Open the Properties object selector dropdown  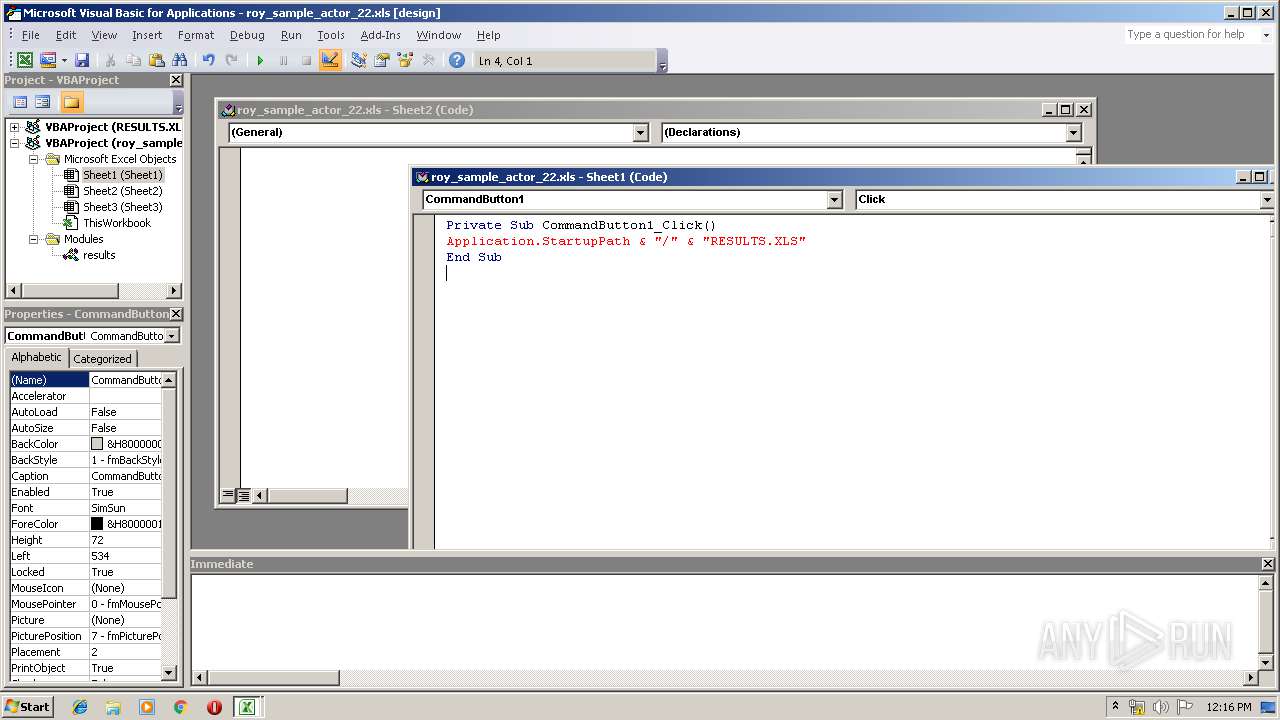click(172, 336)
